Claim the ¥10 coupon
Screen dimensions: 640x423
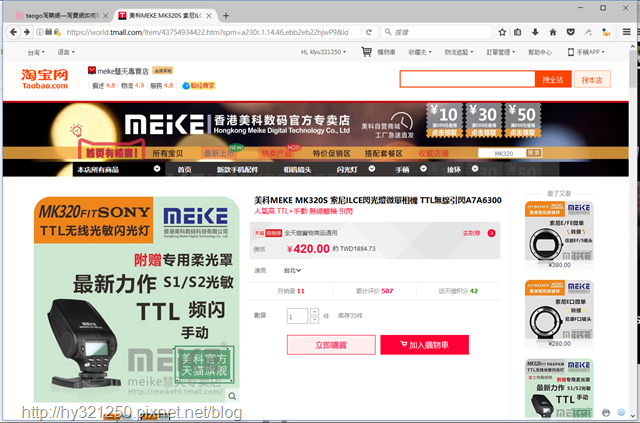tap(444, 120)
